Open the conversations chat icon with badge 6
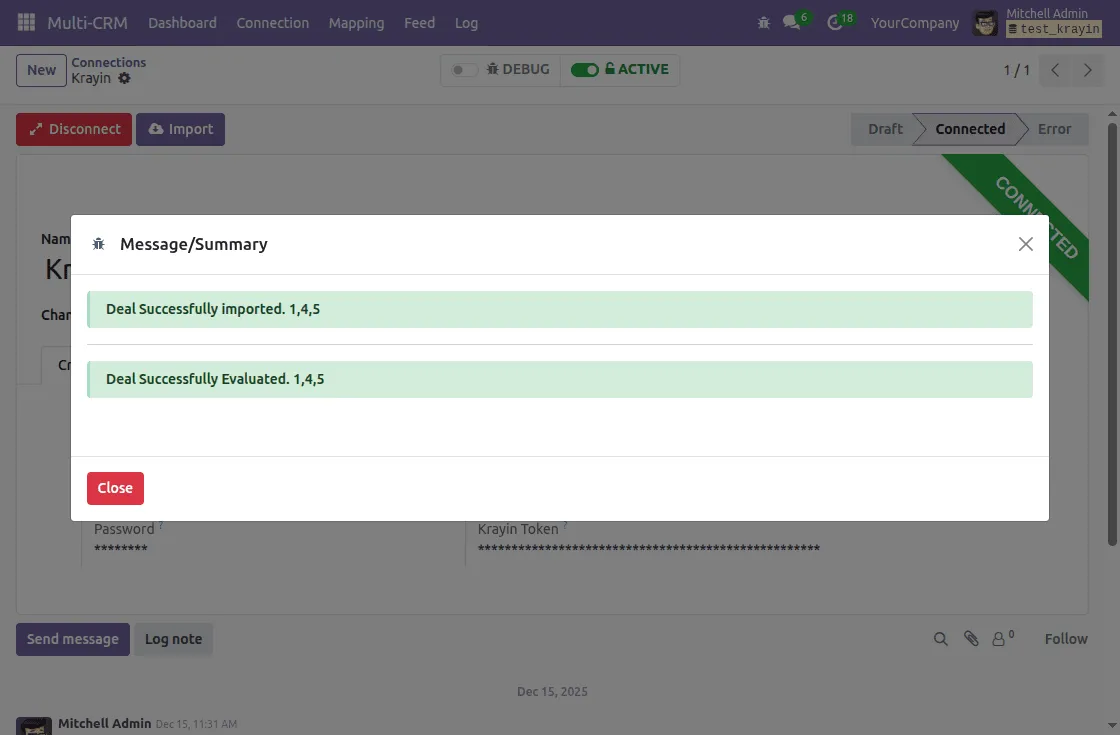Image resolution: width=1120 pixels, height=735 pixels. point(791,23)
